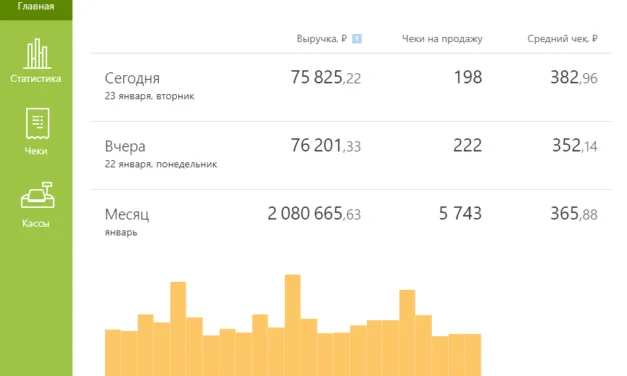Open the Чеки receipt icon

pos(37,124)
